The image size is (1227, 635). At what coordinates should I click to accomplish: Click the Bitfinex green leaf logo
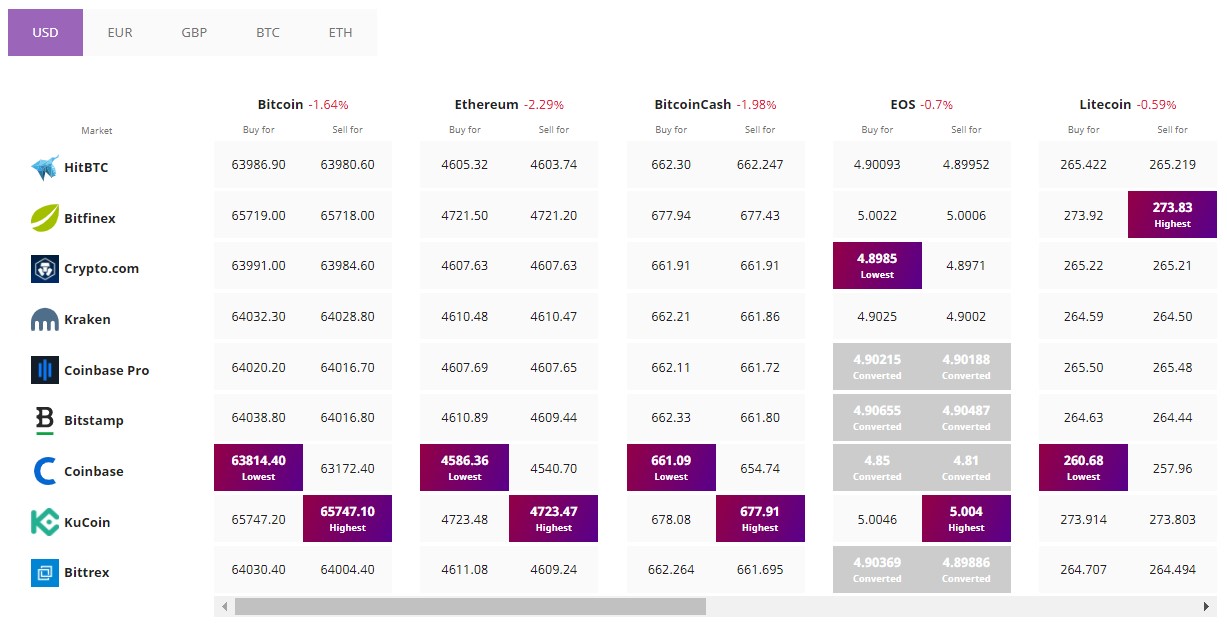coord(45,218)
